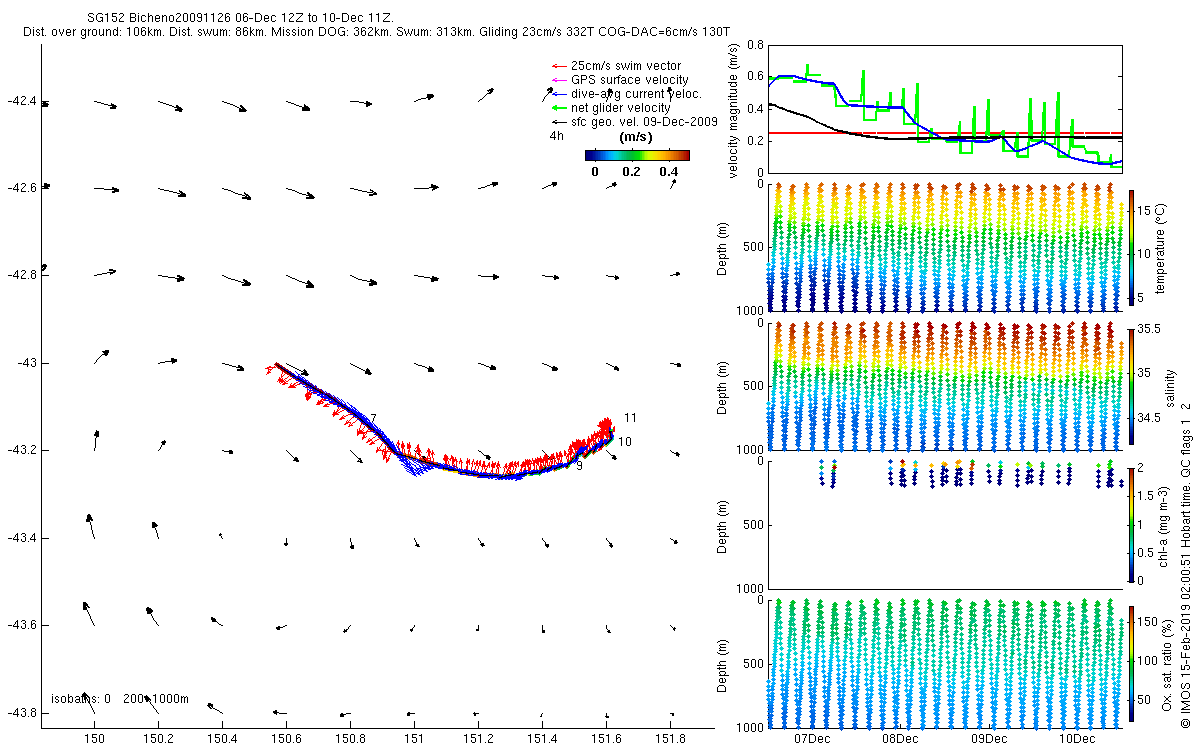Click the '150' longitude tick label

click(x=95, y=739)
